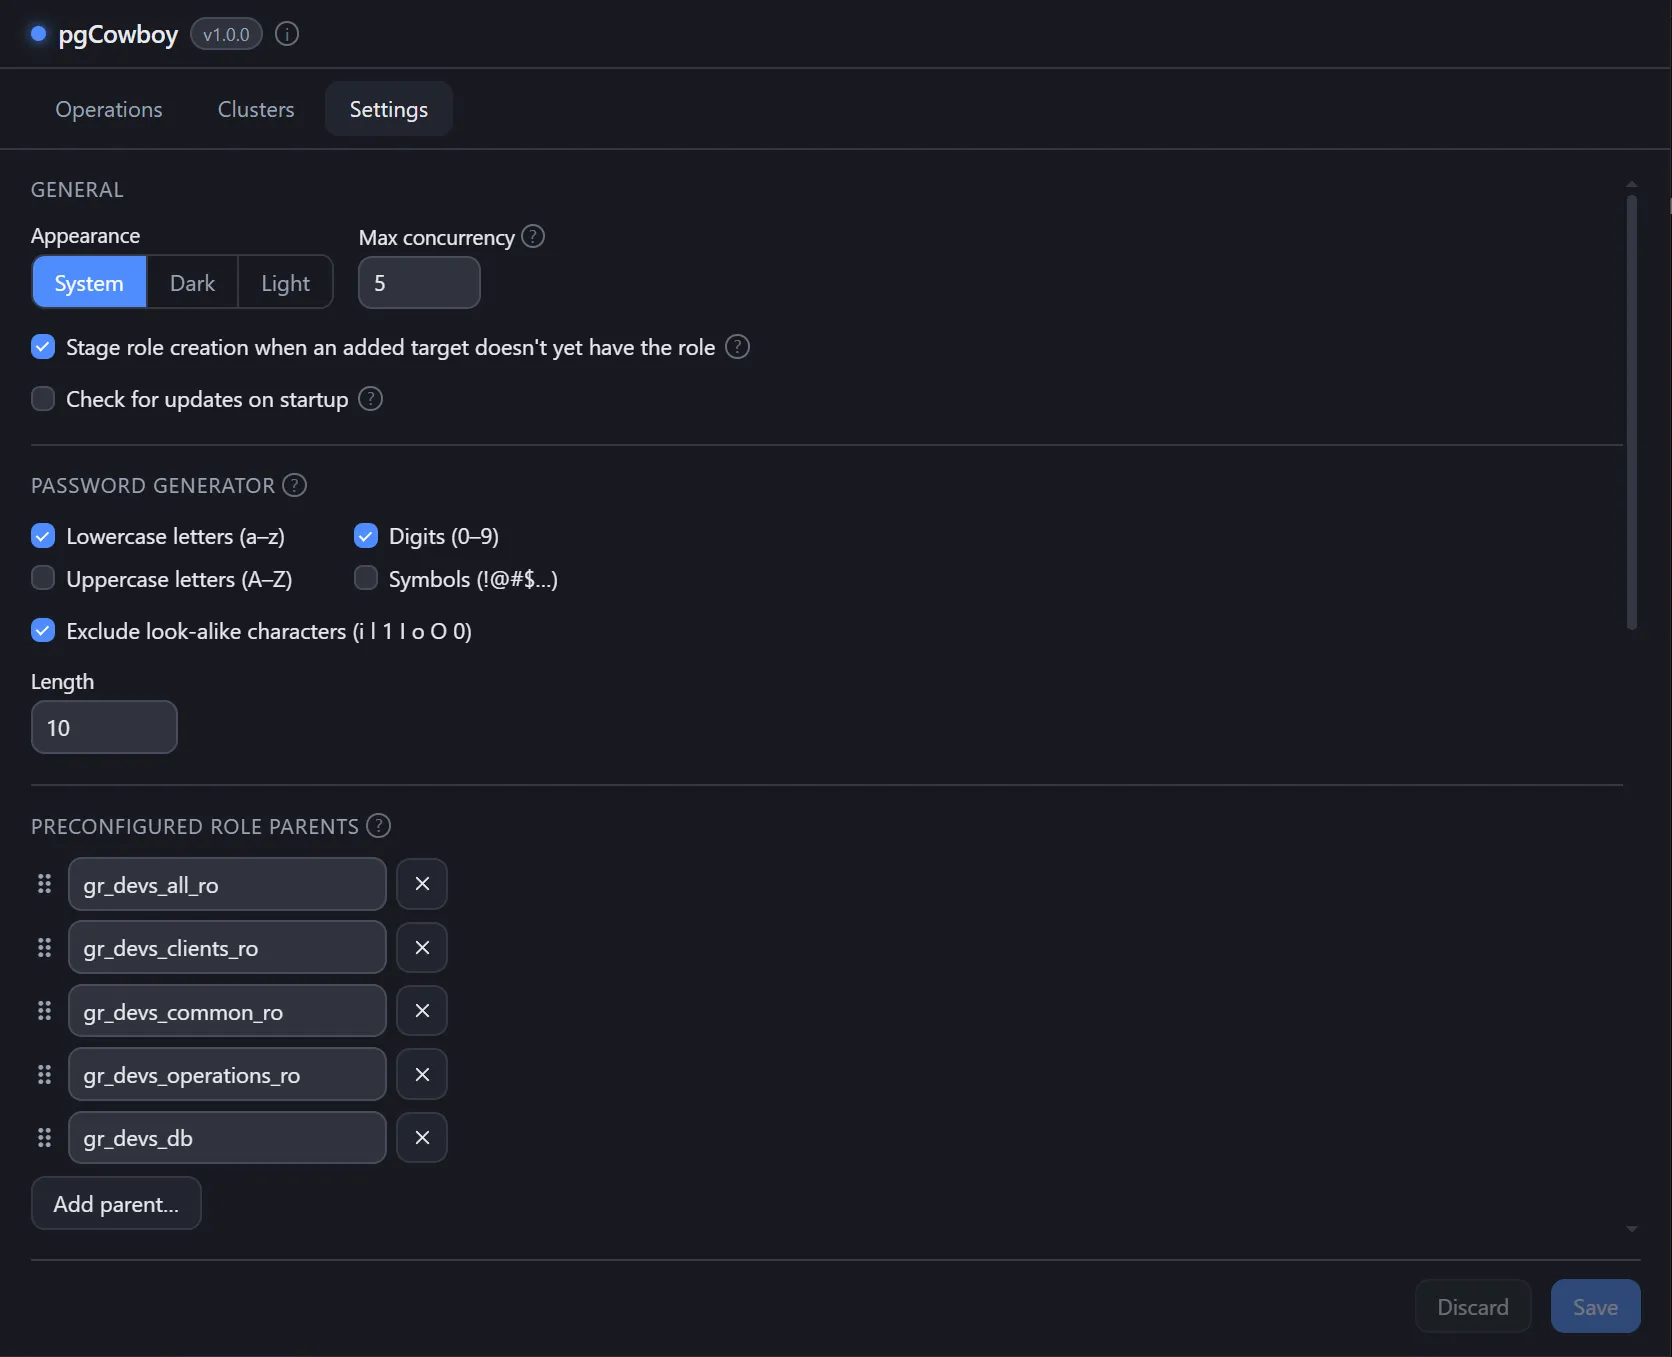1672x1357 pixels.
Task: Click the blue pgCowboy status dot
Action: point(39,34)
